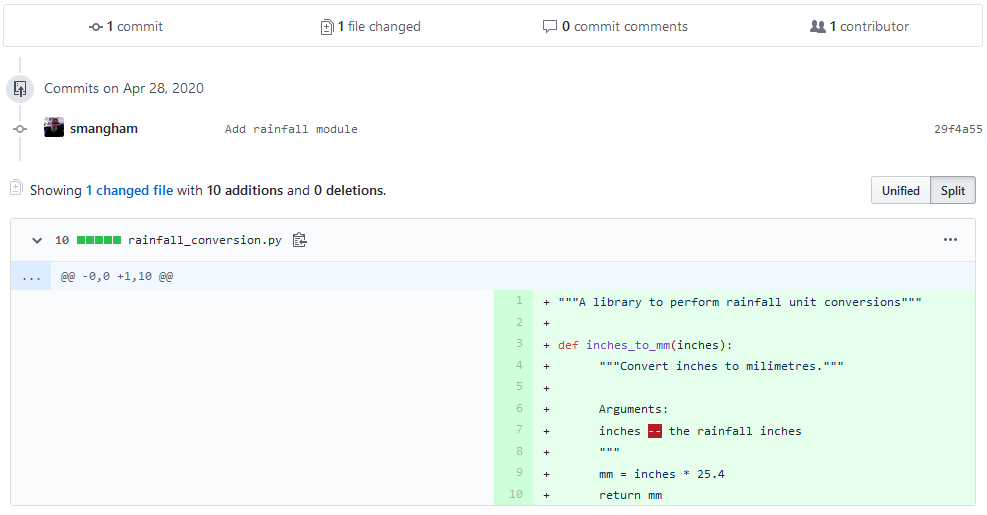Click the '10' changed-lines count beside the diffstat
987x515 pixels.
(x=62, y=240)
